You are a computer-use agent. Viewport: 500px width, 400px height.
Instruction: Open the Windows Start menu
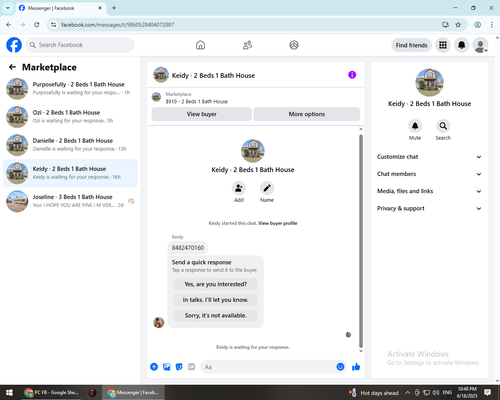point(9,393)
